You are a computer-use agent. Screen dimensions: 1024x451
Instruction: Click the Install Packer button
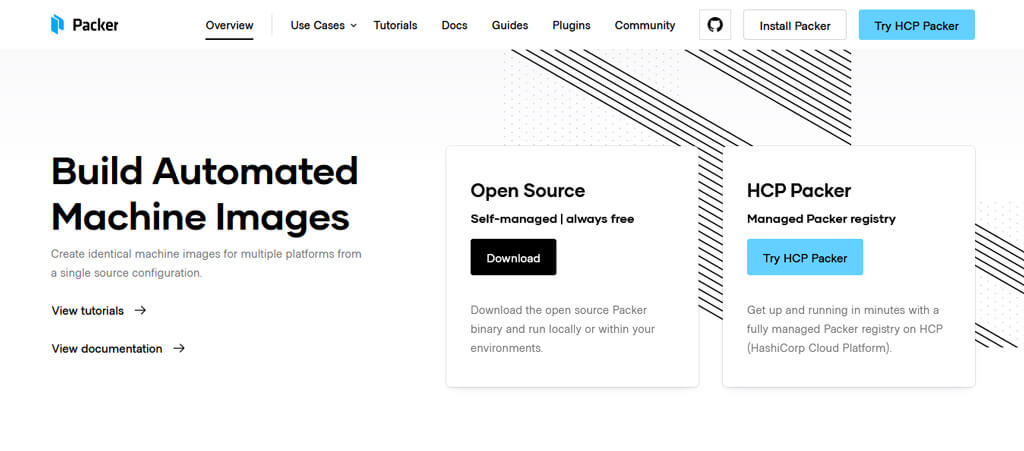(795, 25)
